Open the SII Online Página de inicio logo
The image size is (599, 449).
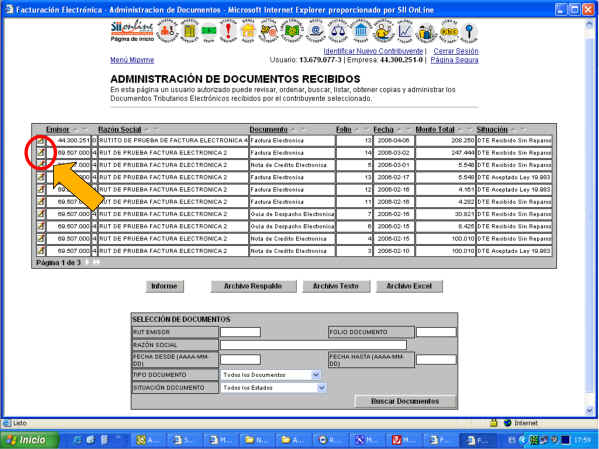132,31
